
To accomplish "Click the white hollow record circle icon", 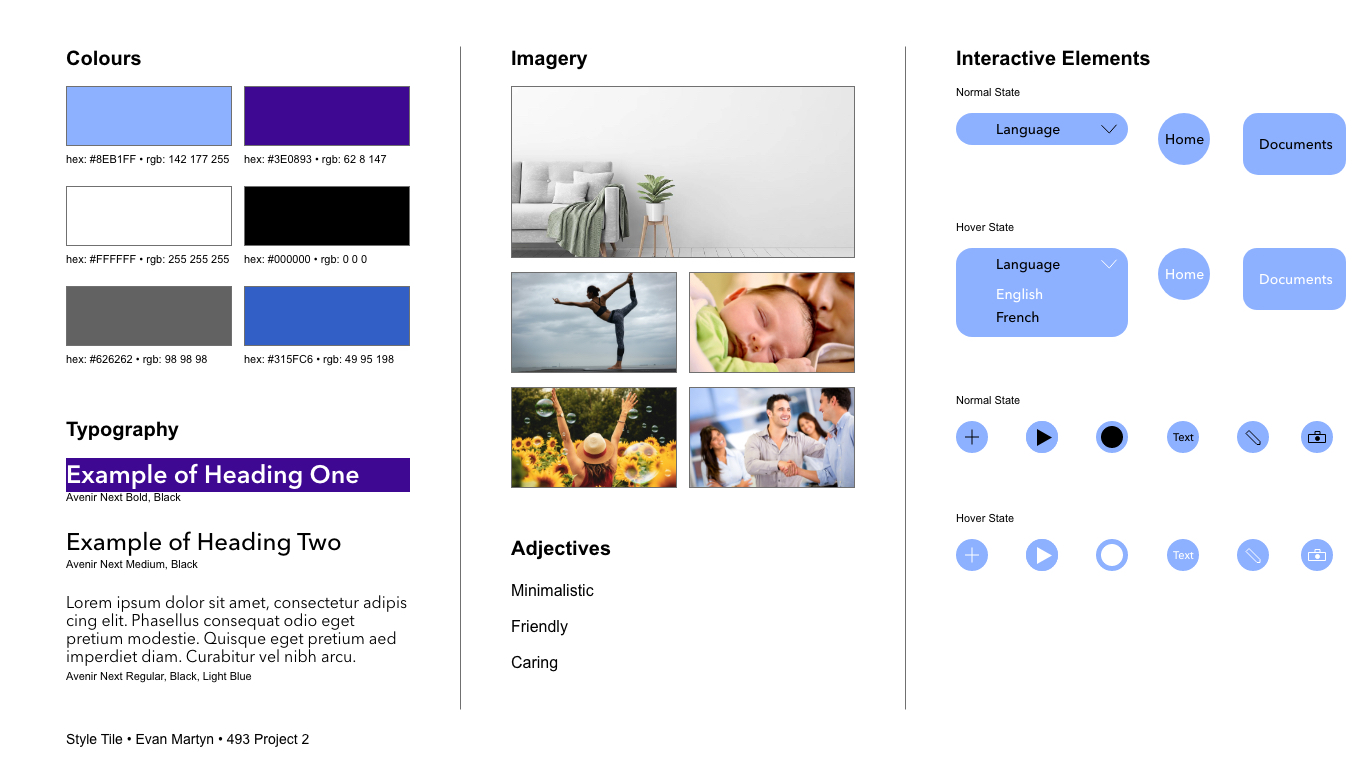I will 1111,555.
